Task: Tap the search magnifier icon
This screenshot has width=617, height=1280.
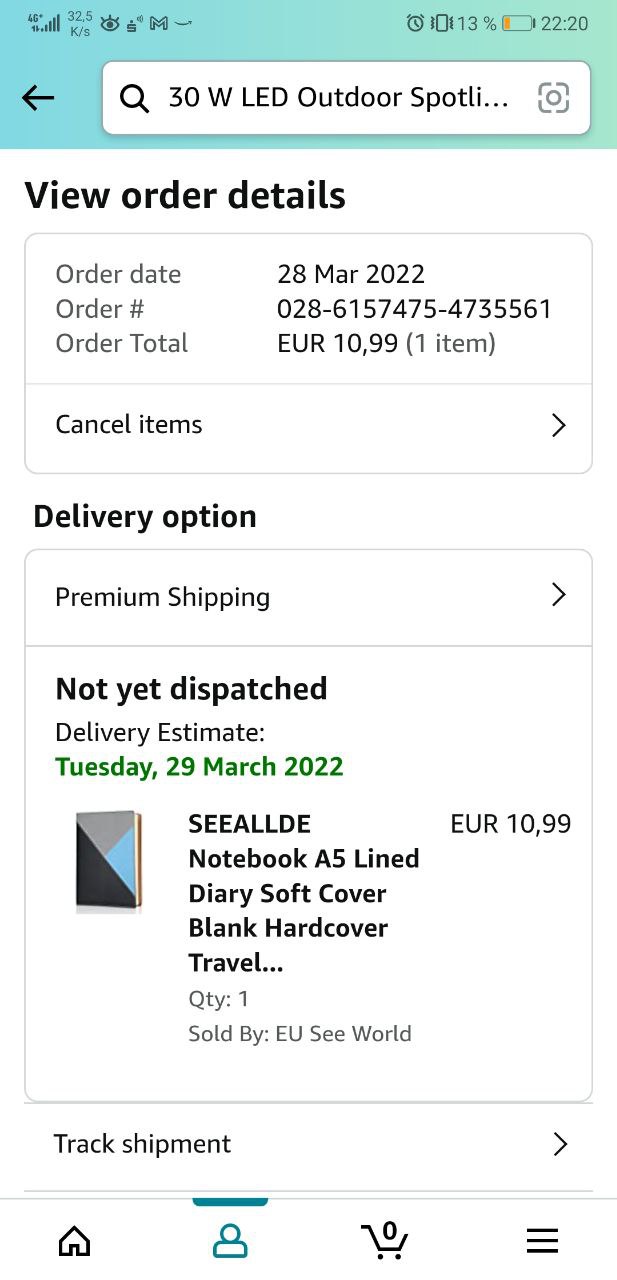Action: 133,98
